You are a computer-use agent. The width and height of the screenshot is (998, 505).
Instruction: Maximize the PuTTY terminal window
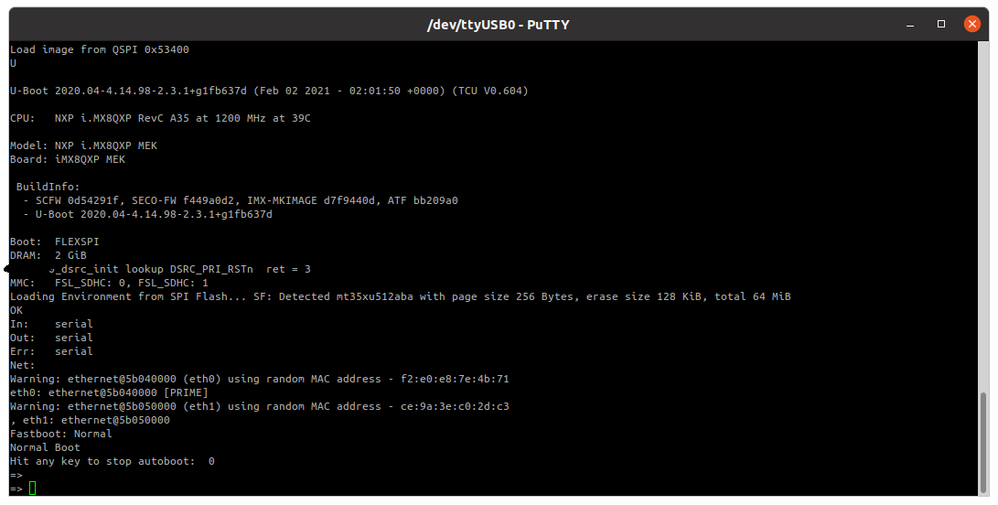[941, 23]
